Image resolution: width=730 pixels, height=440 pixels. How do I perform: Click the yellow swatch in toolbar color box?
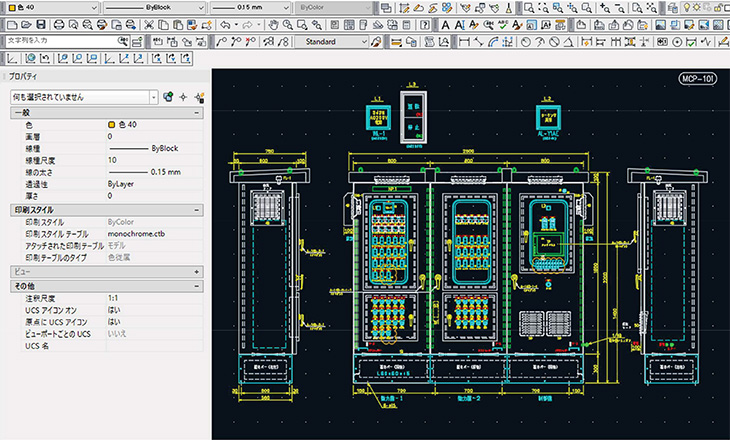(13, 7)
